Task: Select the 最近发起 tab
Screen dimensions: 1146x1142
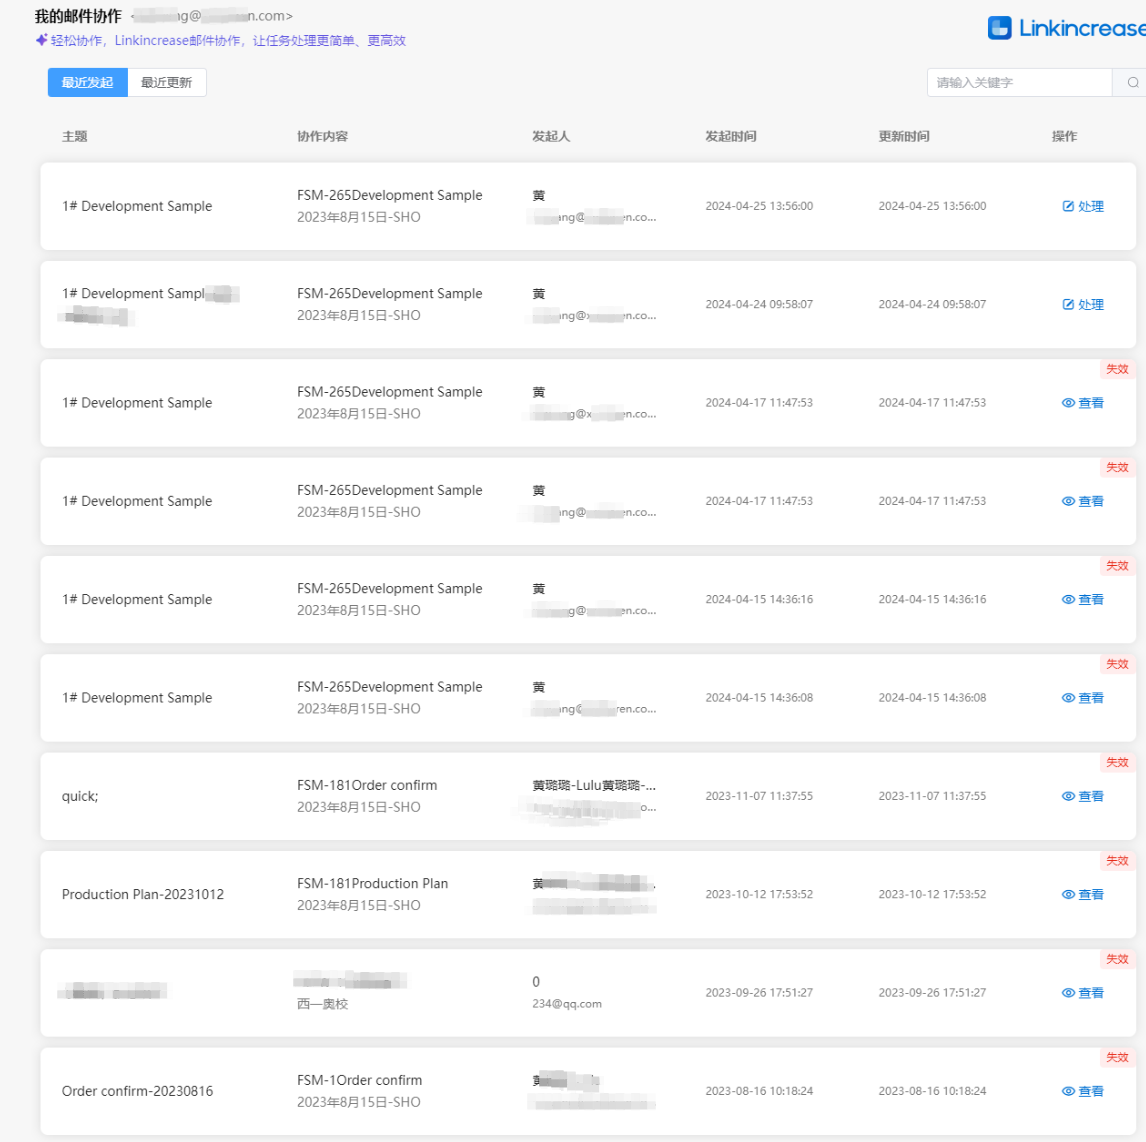Action: tap(87, 83)
